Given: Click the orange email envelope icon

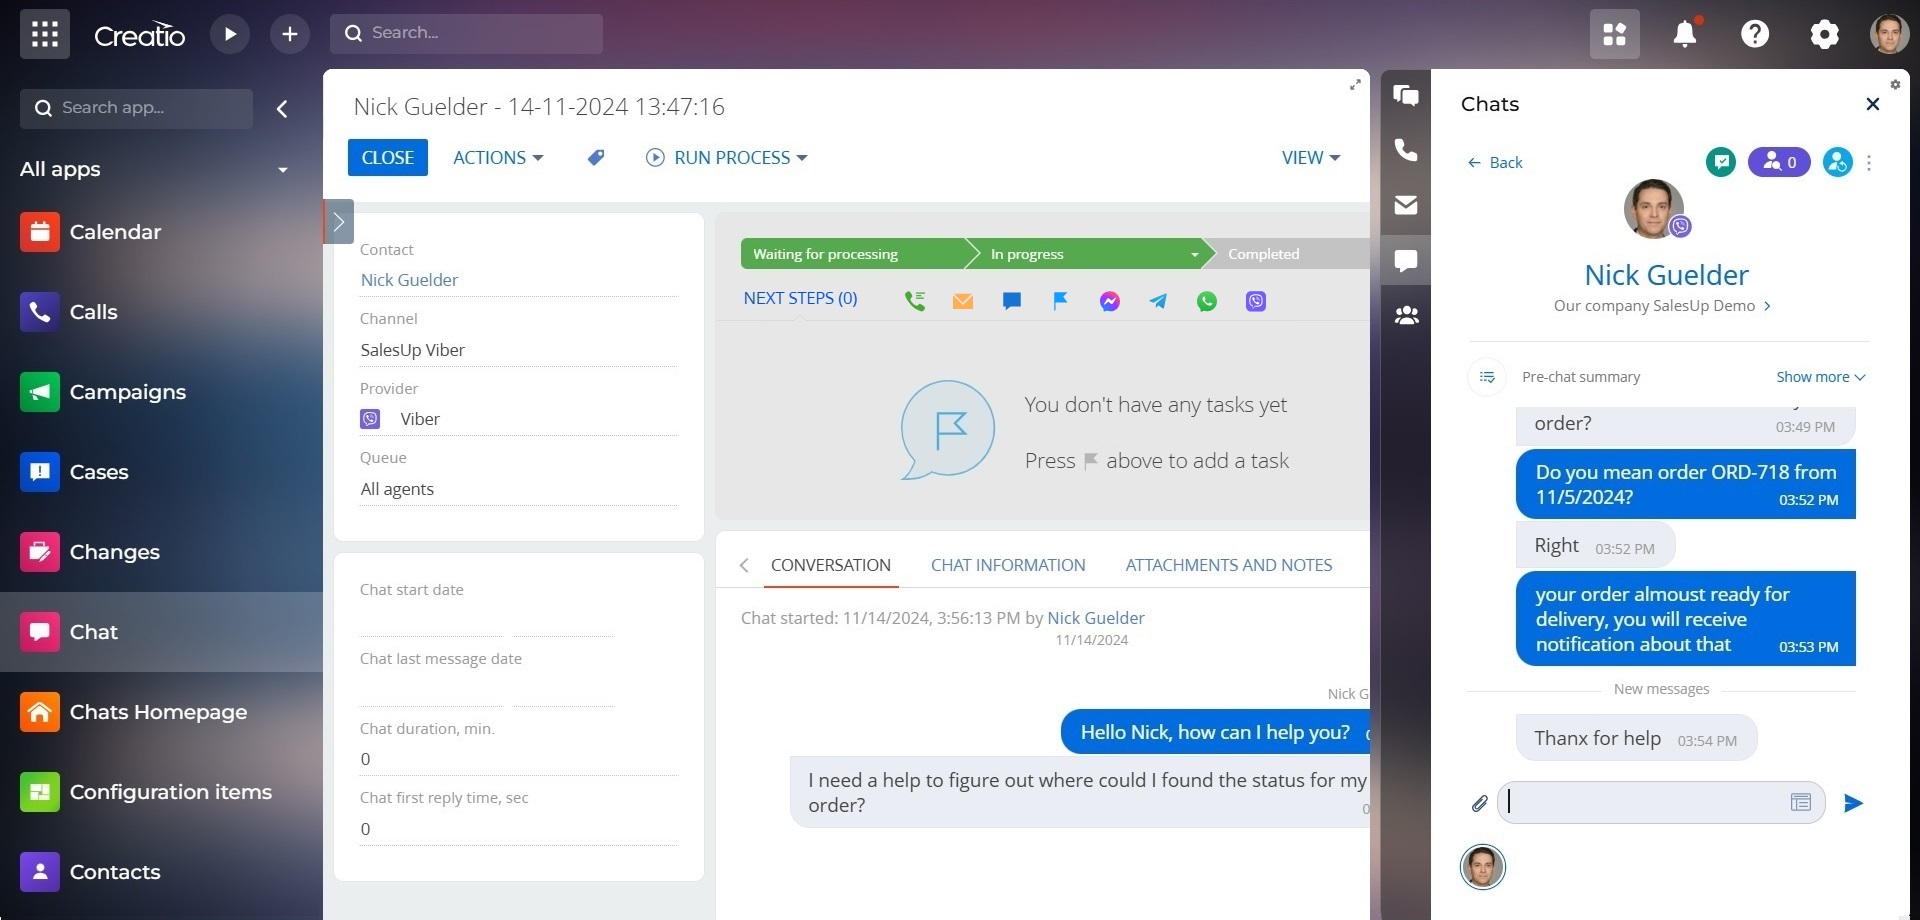Looking at the screenshot, I should (x=962, y=301).
